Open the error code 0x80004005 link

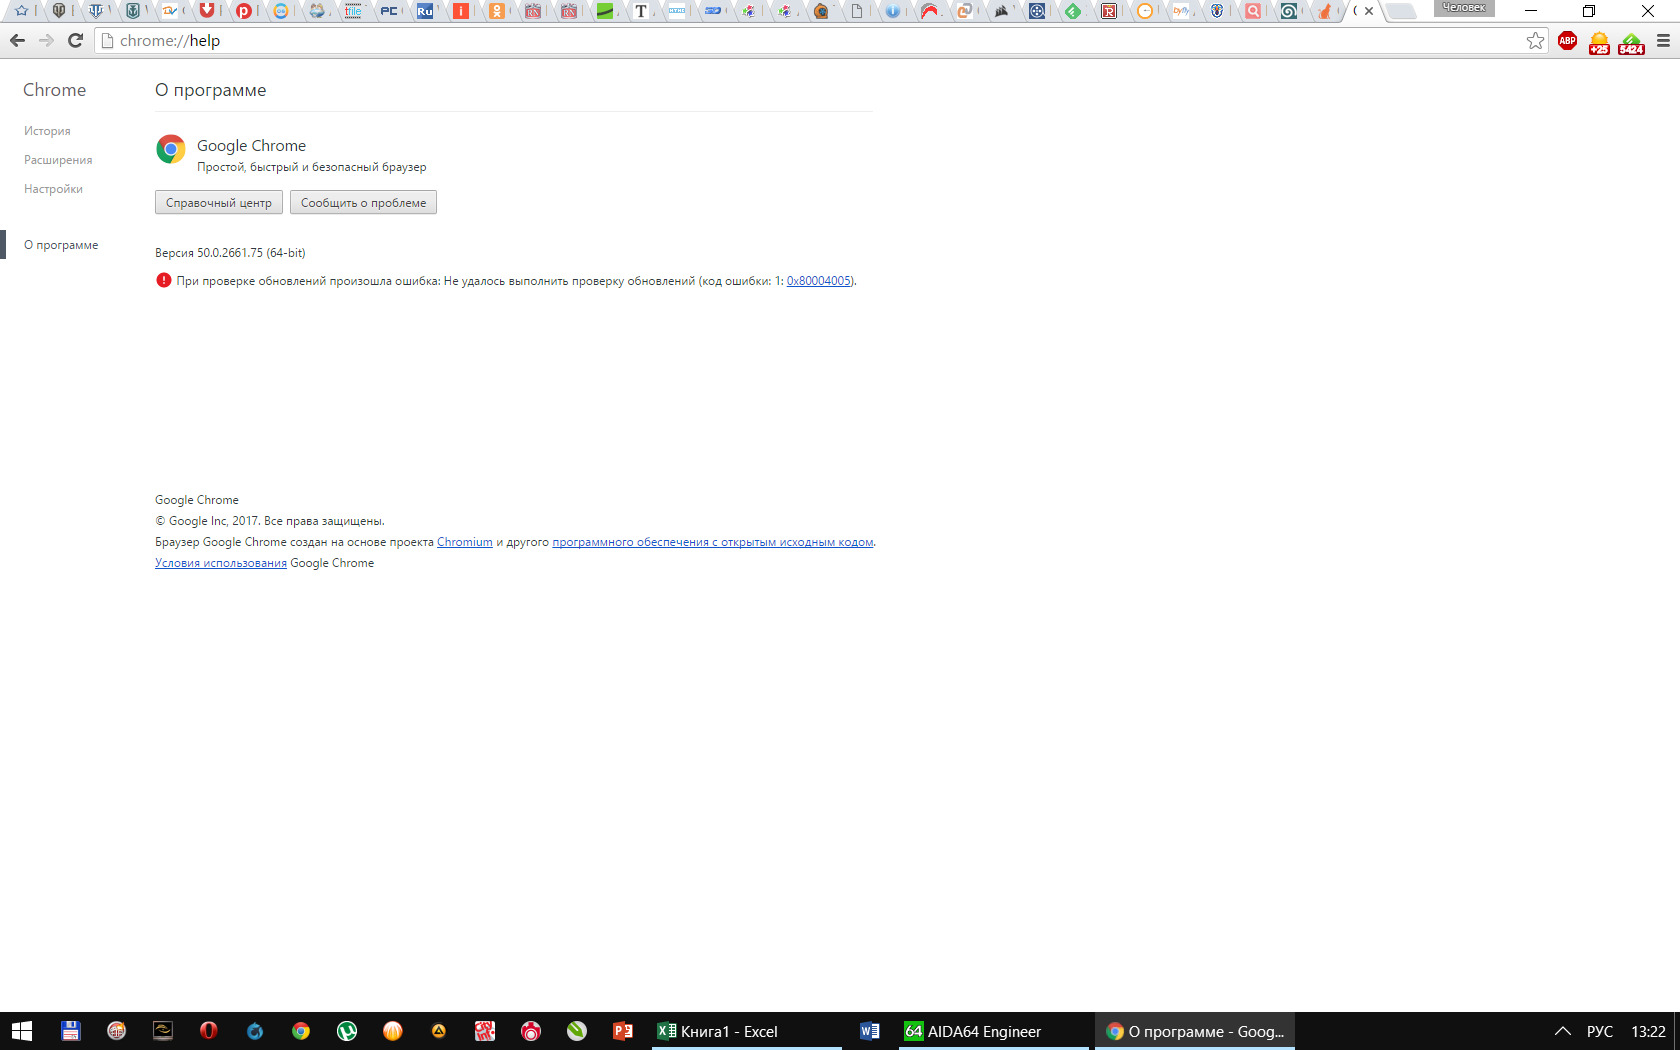818,281
